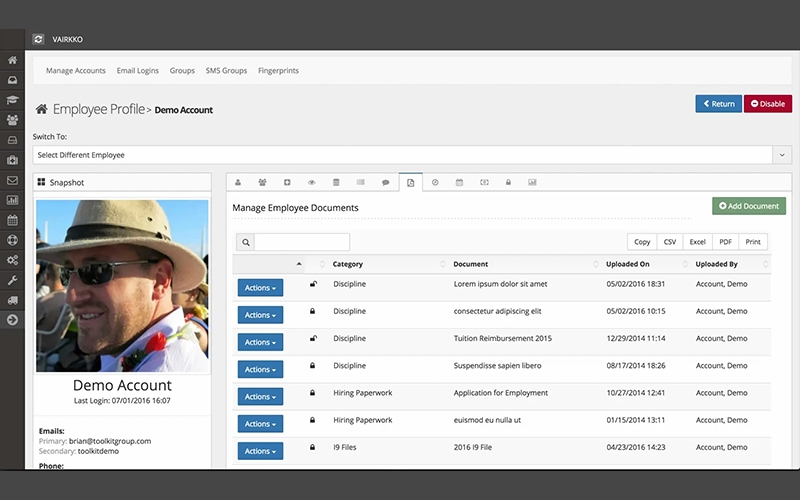
Task: Open the speech bubble comments tab icon
Action: coord(385,183)
